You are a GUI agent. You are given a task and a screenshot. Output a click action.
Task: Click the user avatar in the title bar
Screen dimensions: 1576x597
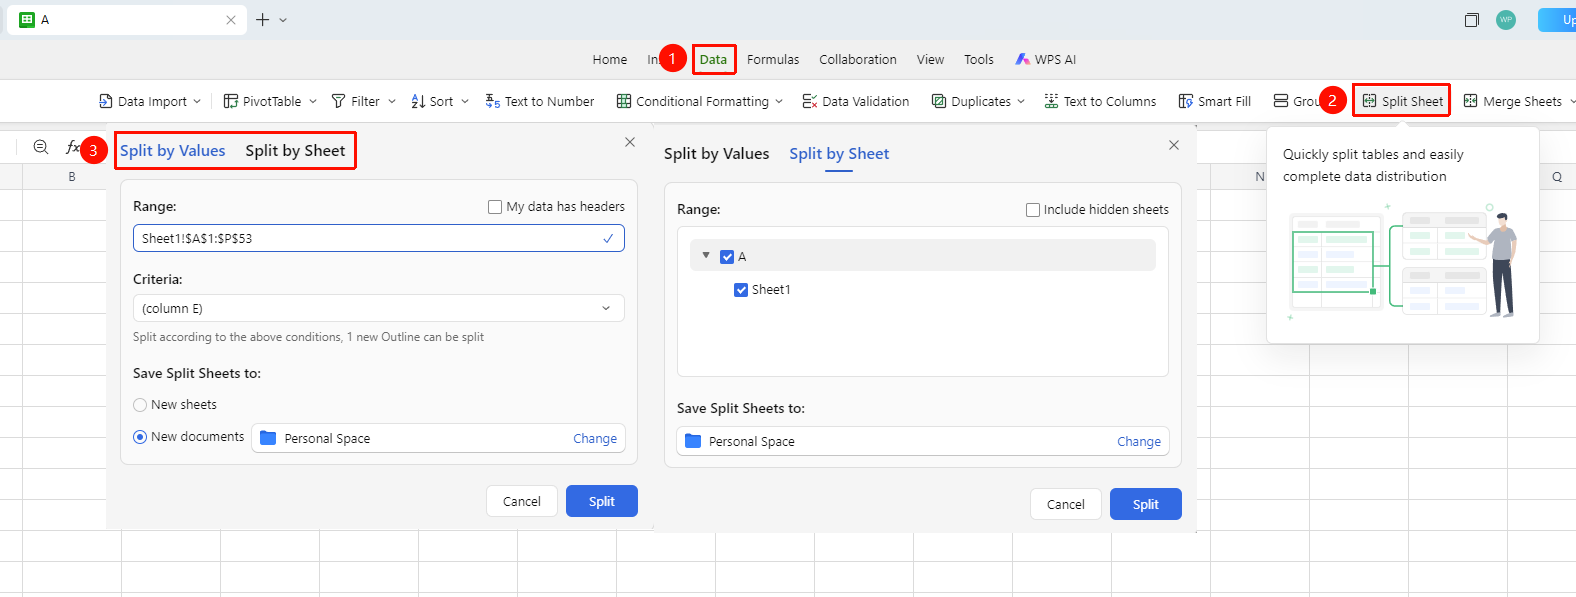coord(1506,20)
